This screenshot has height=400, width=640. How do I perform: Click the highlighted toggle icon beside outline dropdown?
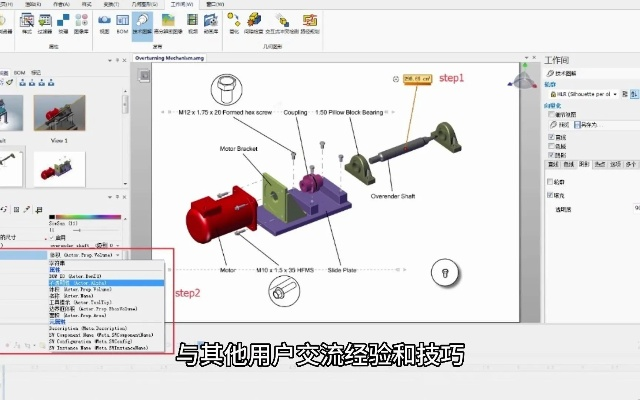pos(634,94)
